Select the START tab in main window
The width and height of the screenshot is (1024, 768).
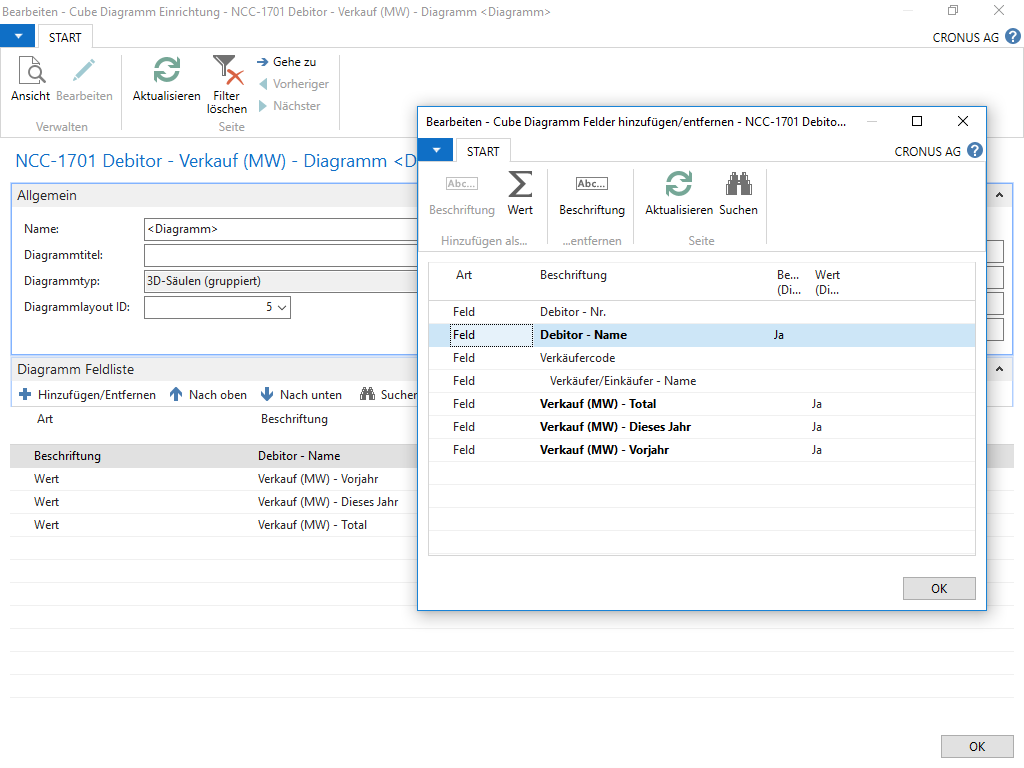pos(65,38)
